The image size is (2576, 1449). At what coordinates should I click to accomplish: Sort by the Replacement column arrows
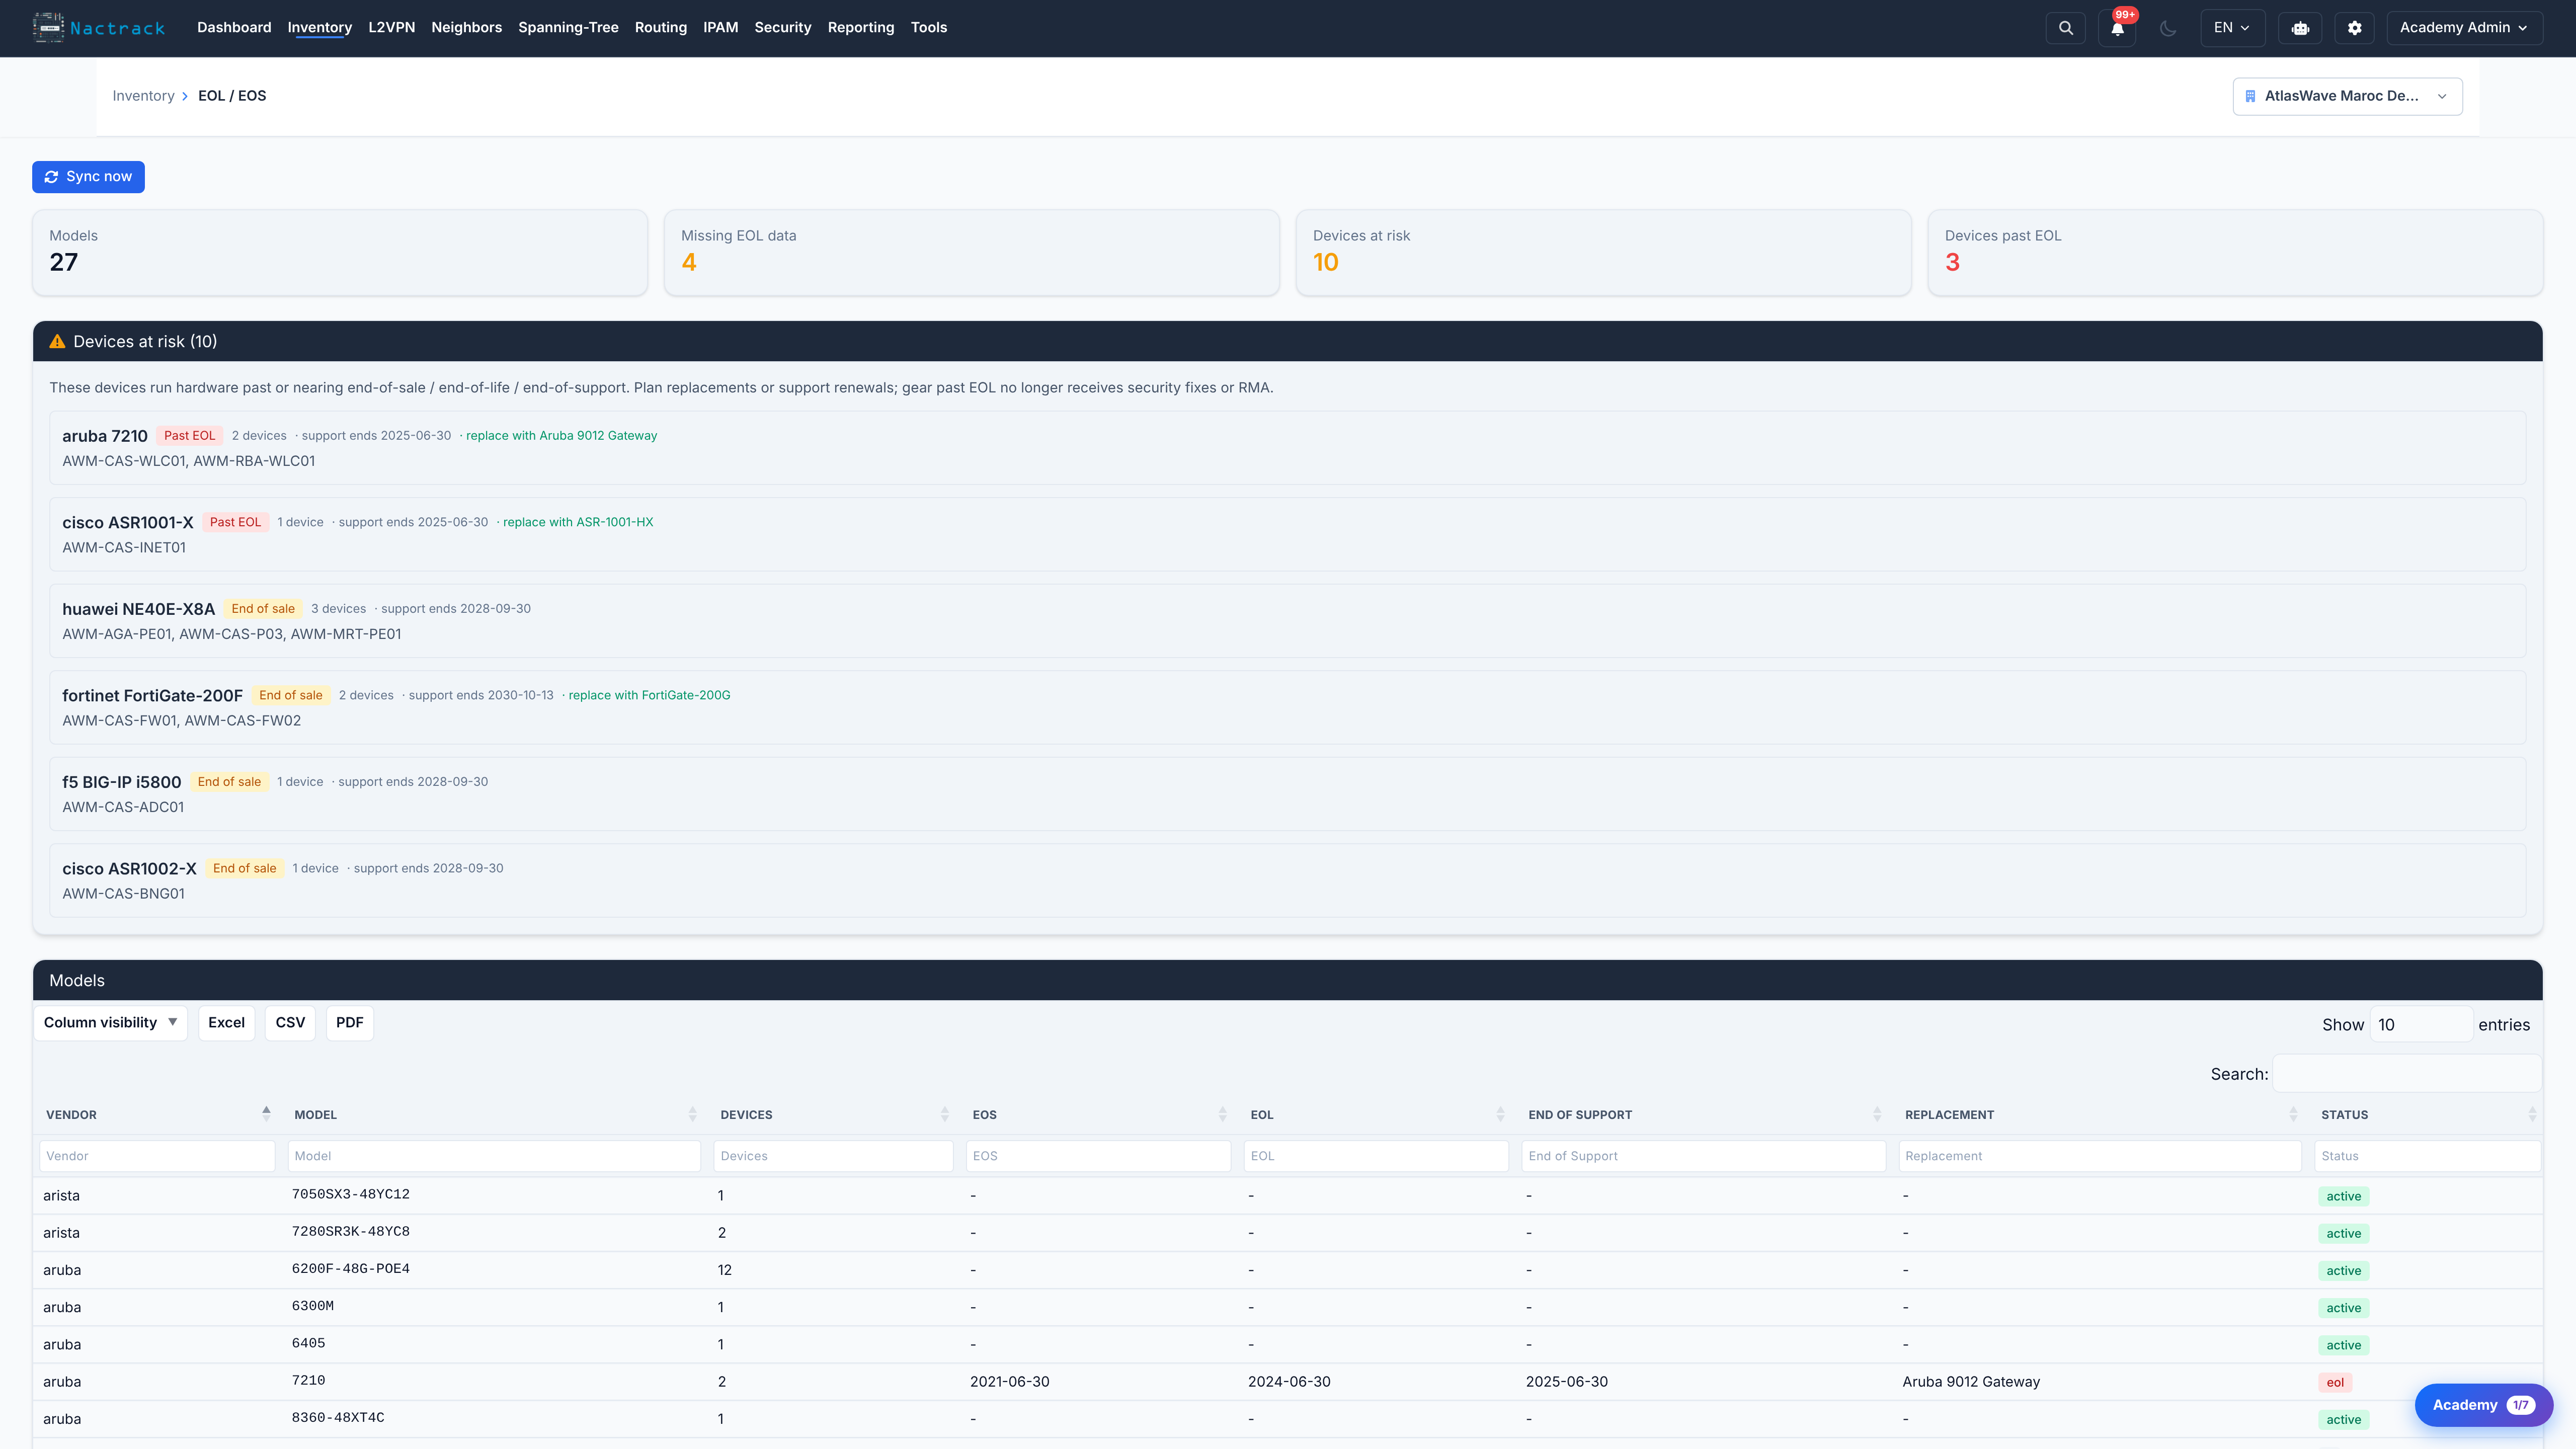point(2293,1114)
